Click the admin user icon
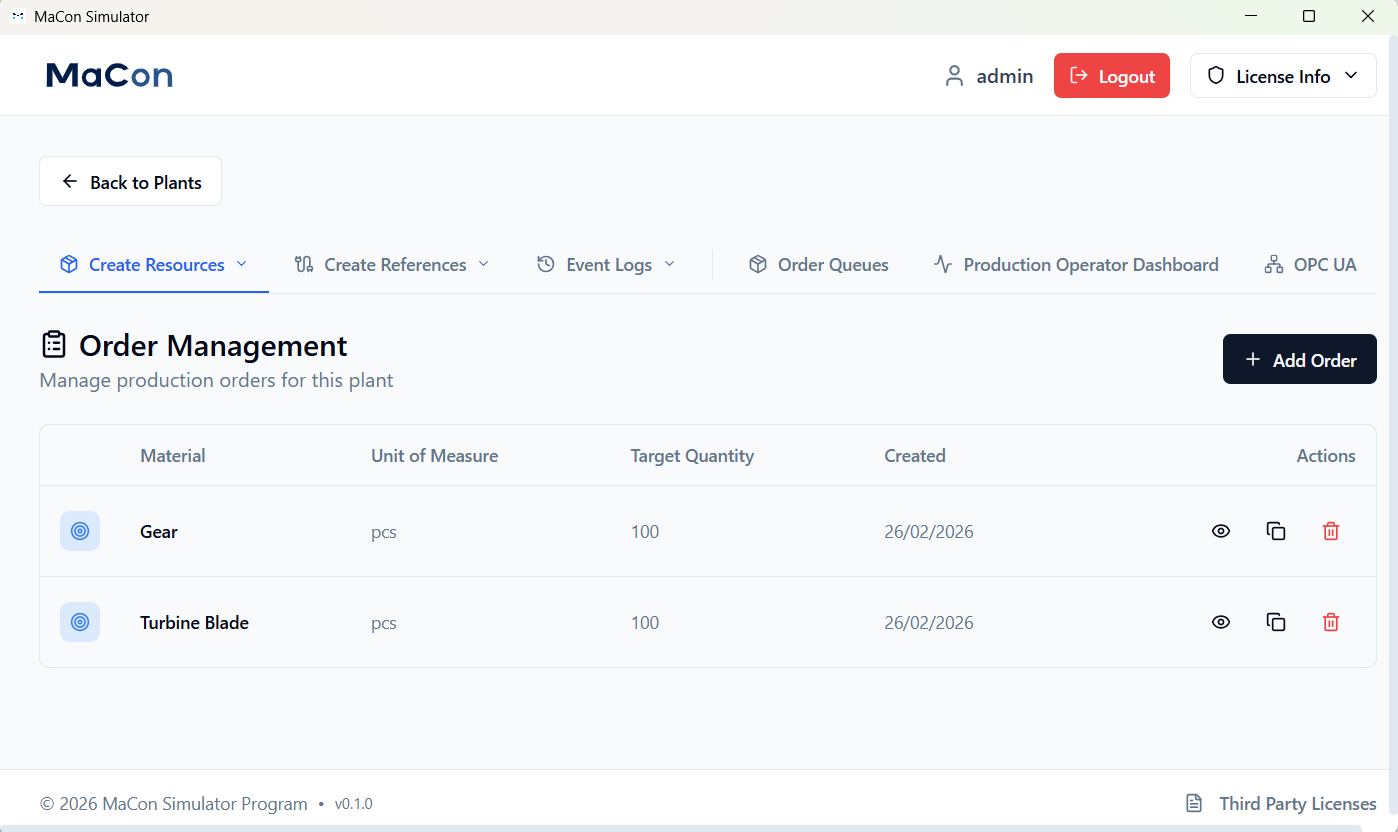 coord(954,75)
